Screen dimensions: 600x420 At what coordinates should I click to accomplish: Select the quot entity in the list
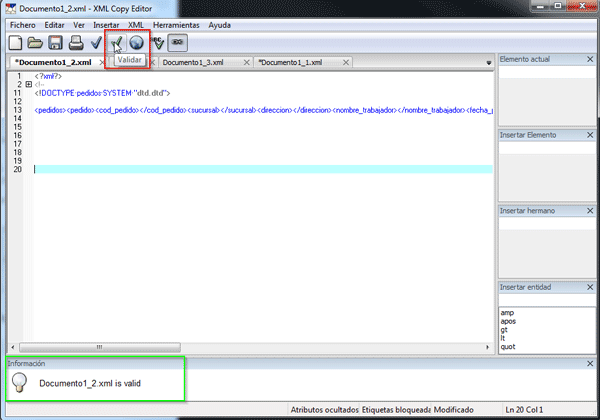(508, 348)
